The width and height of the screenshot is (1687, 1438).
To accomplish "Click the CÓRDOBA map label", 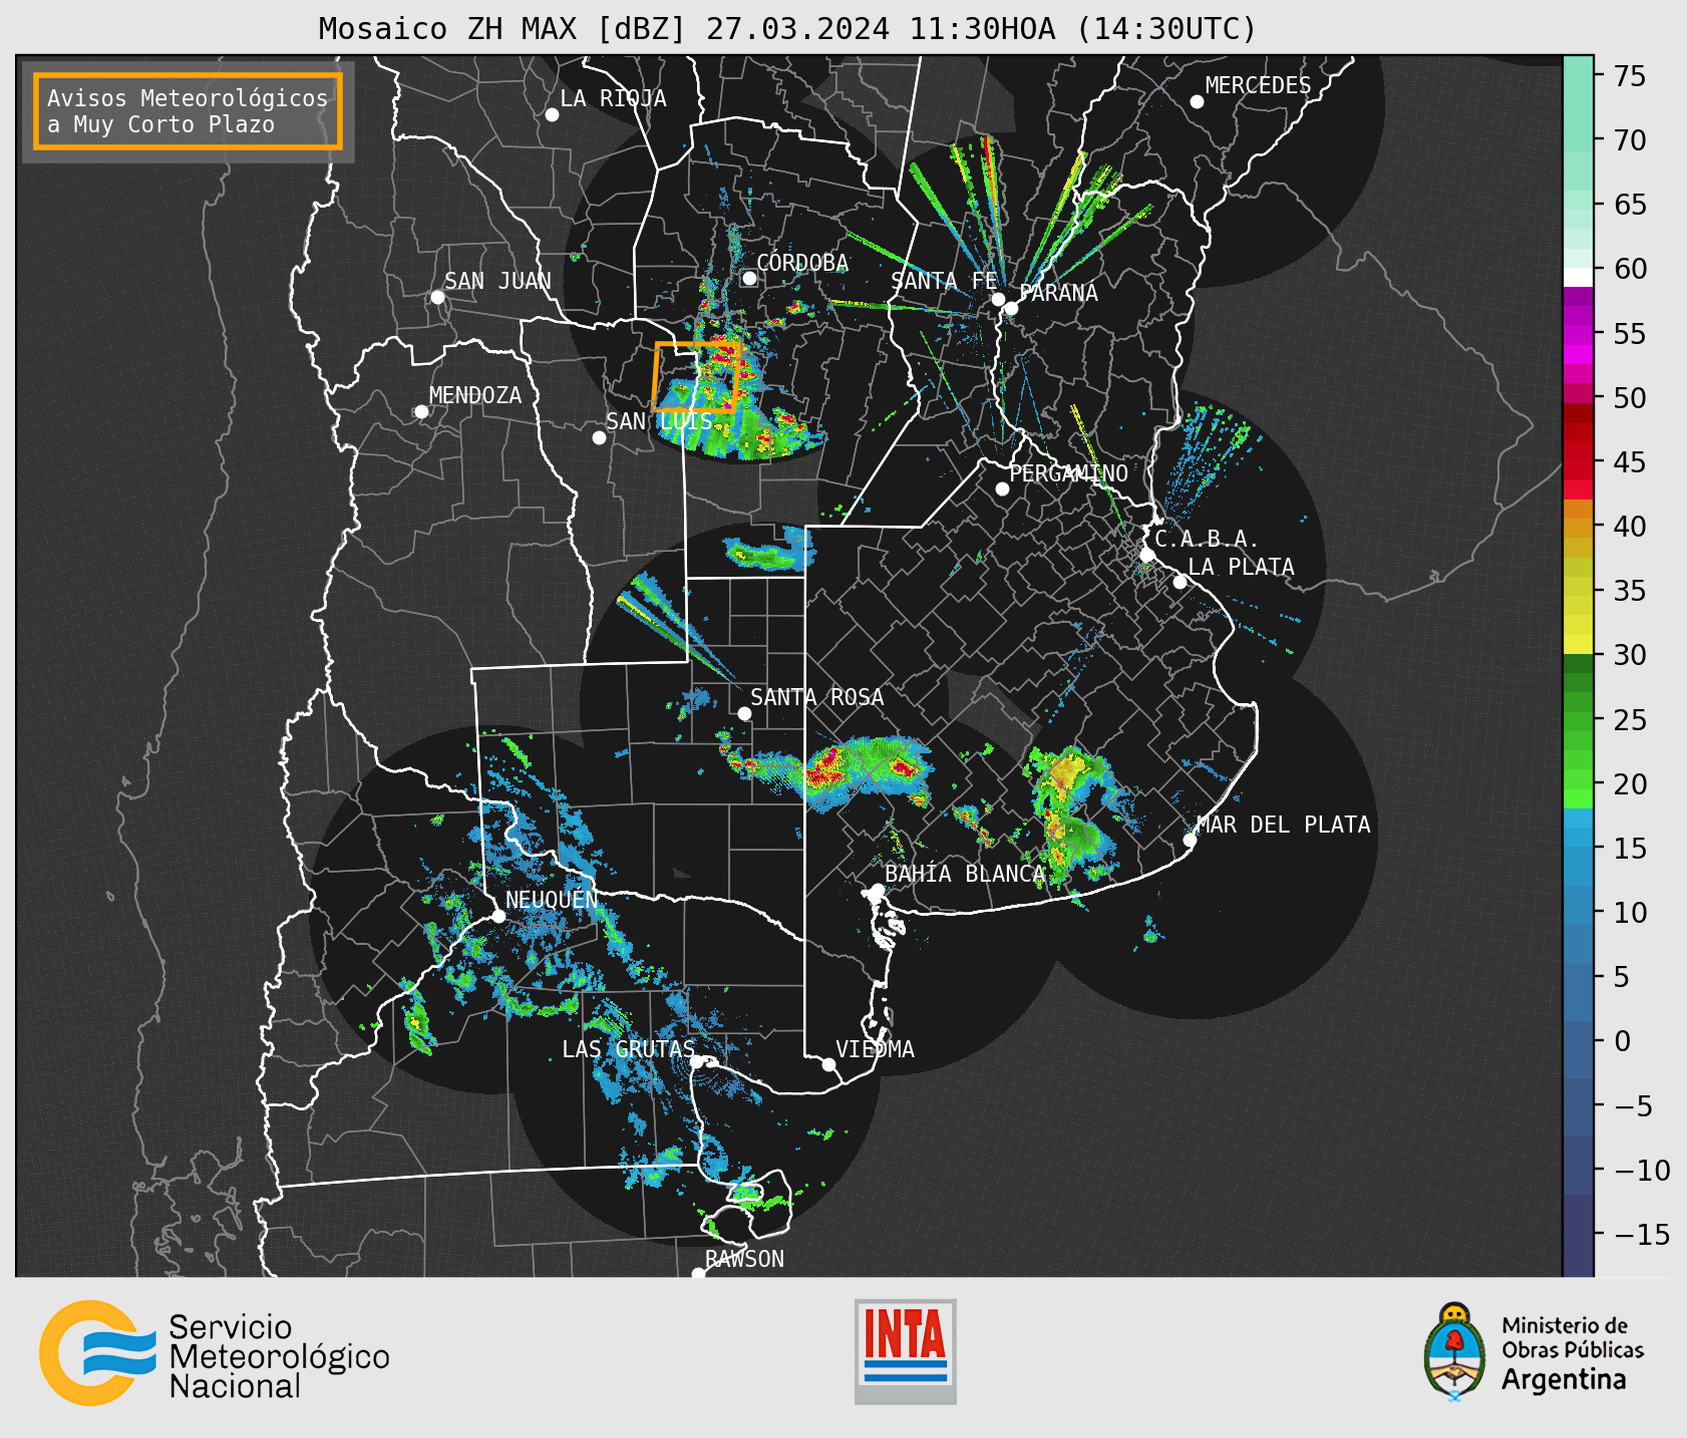I will pyautogui.click(x=802, y=262).
